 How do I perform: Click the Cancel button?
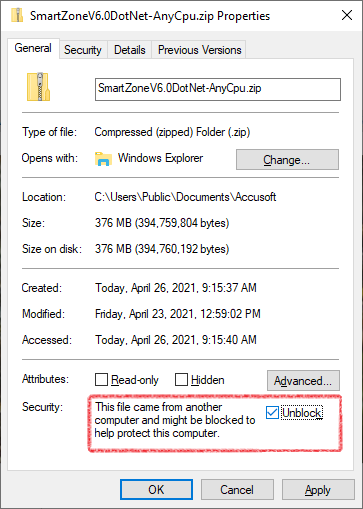(x=237, y=490)
